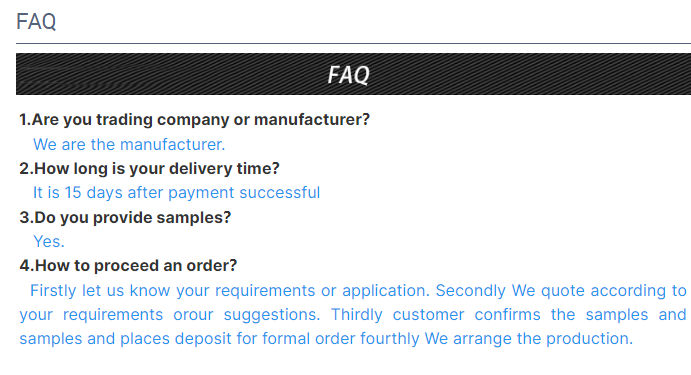
Task: Select question 2 about delivery time
Action: pyautogui.click(x=149, y=168)
